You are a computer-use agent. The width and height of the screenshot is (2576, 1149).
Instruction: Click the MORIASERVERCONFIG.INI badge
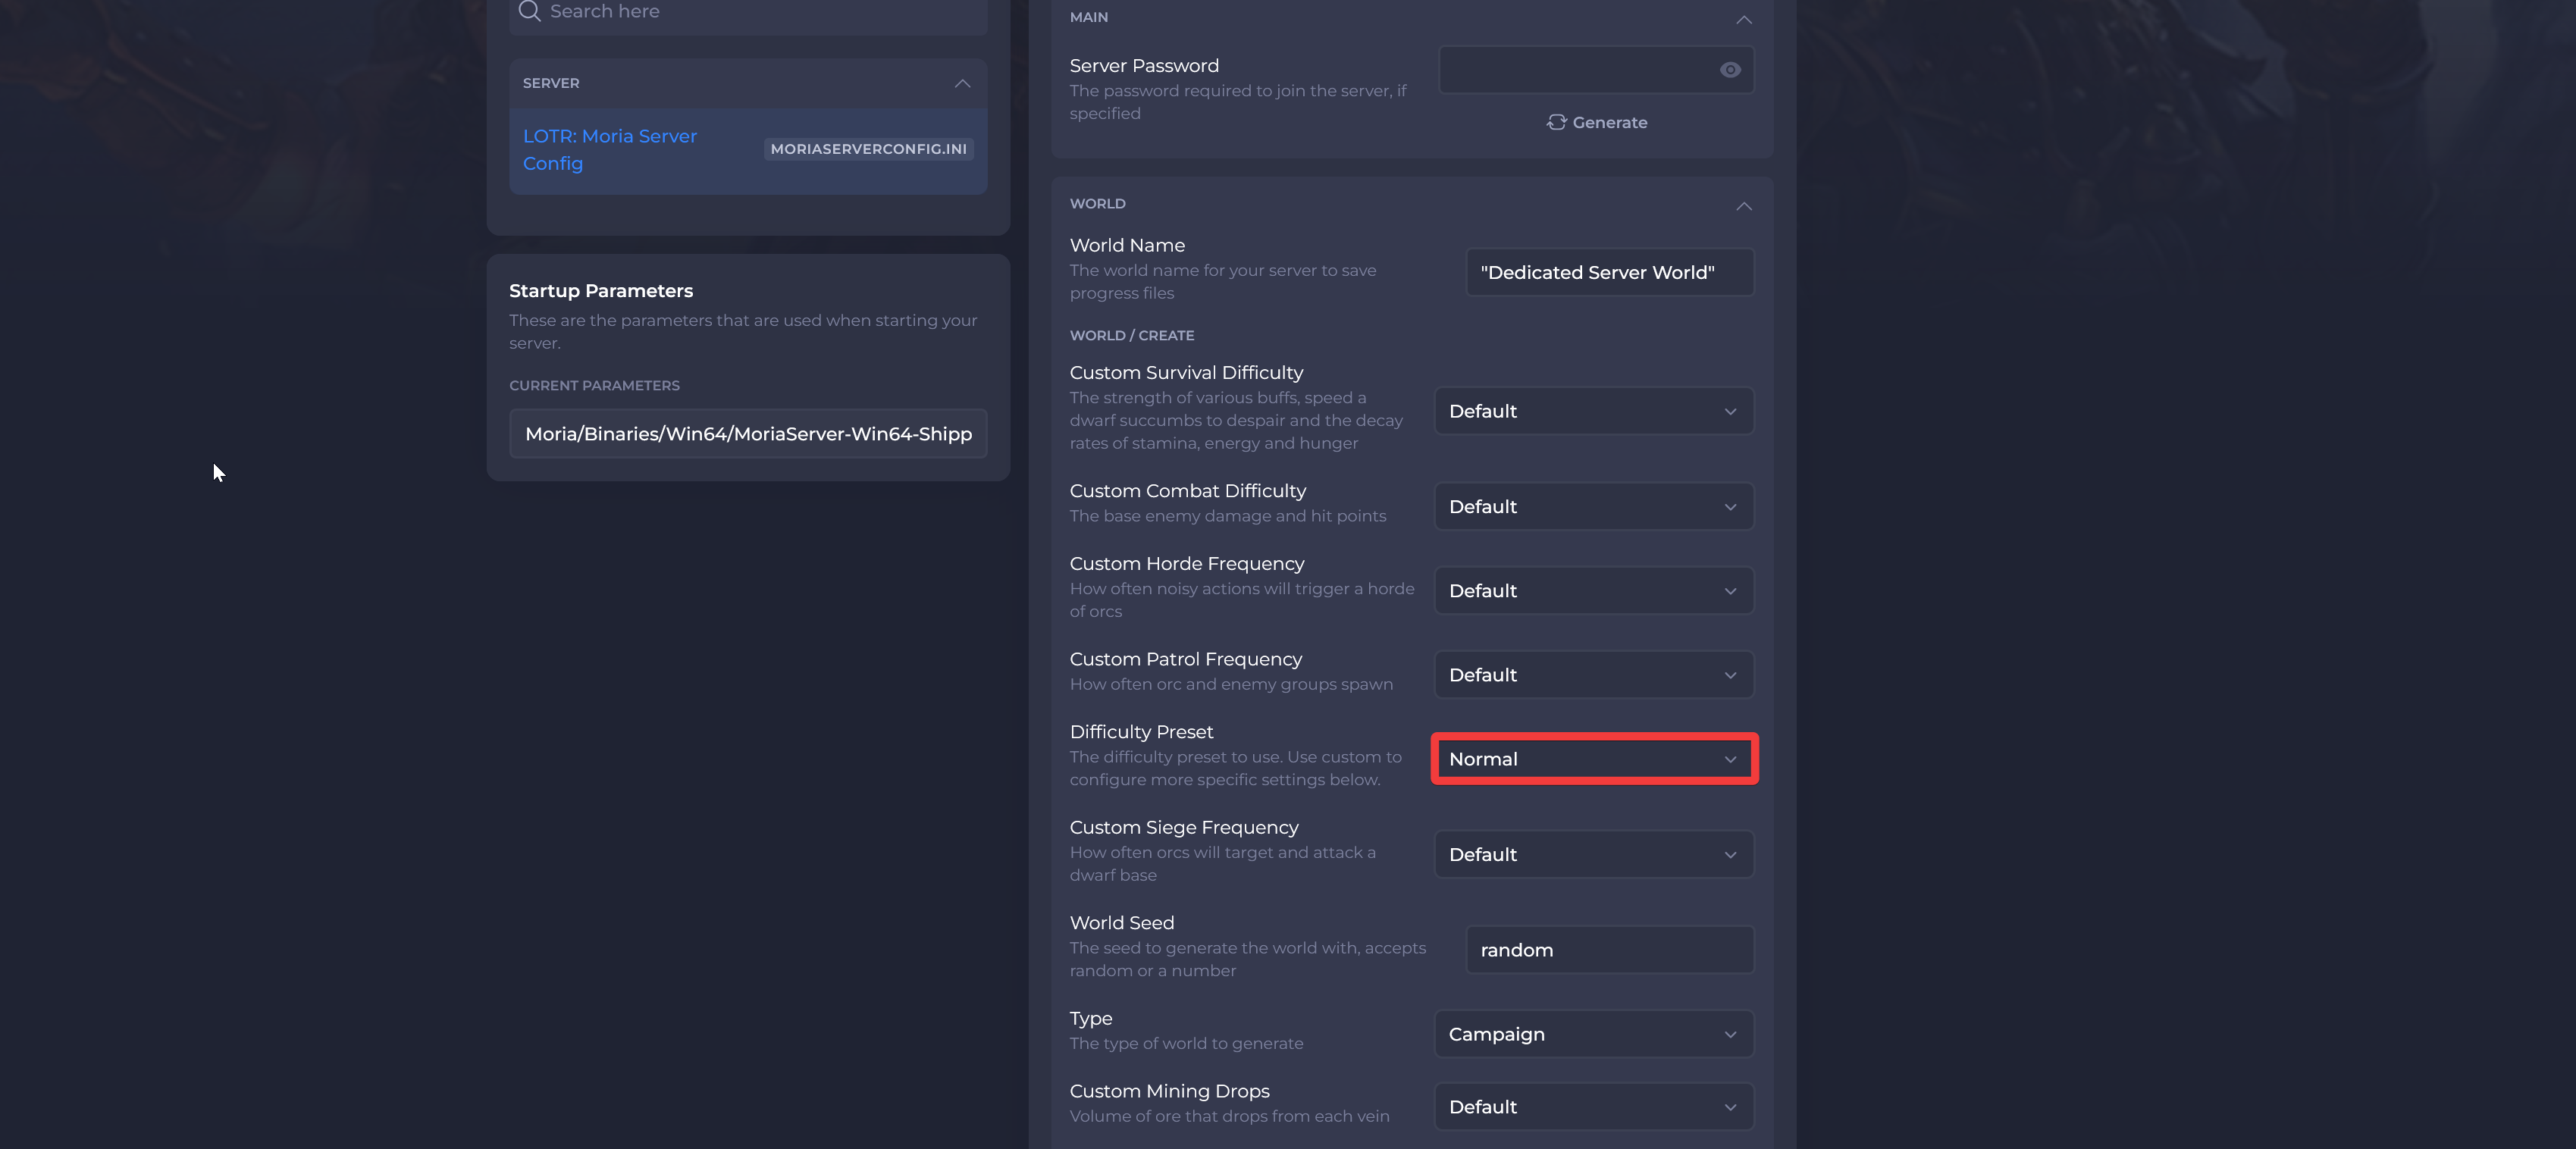[x=868, y=149]
